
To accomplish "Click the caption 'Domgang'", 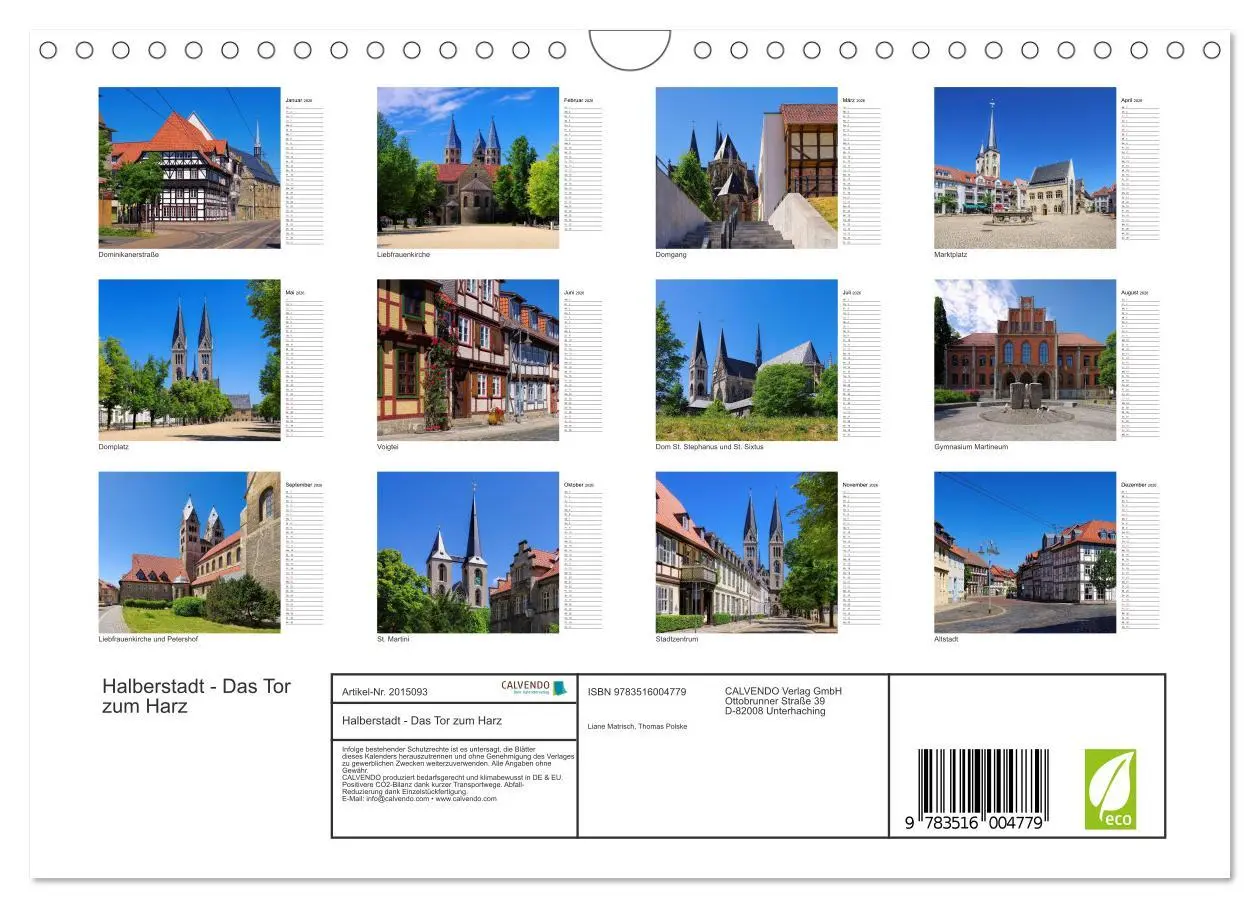I will pos(671,255).
